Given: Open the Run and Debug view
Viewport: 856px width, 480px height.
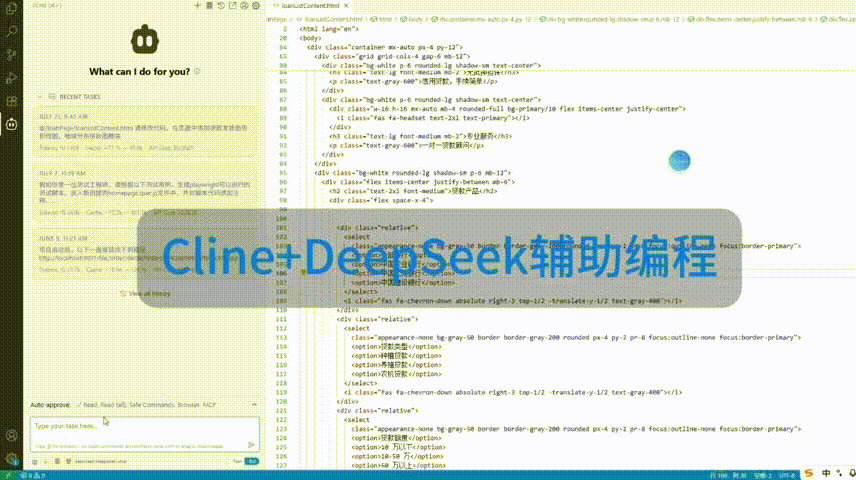Looking at the screenshot, I should click(11, 78).
